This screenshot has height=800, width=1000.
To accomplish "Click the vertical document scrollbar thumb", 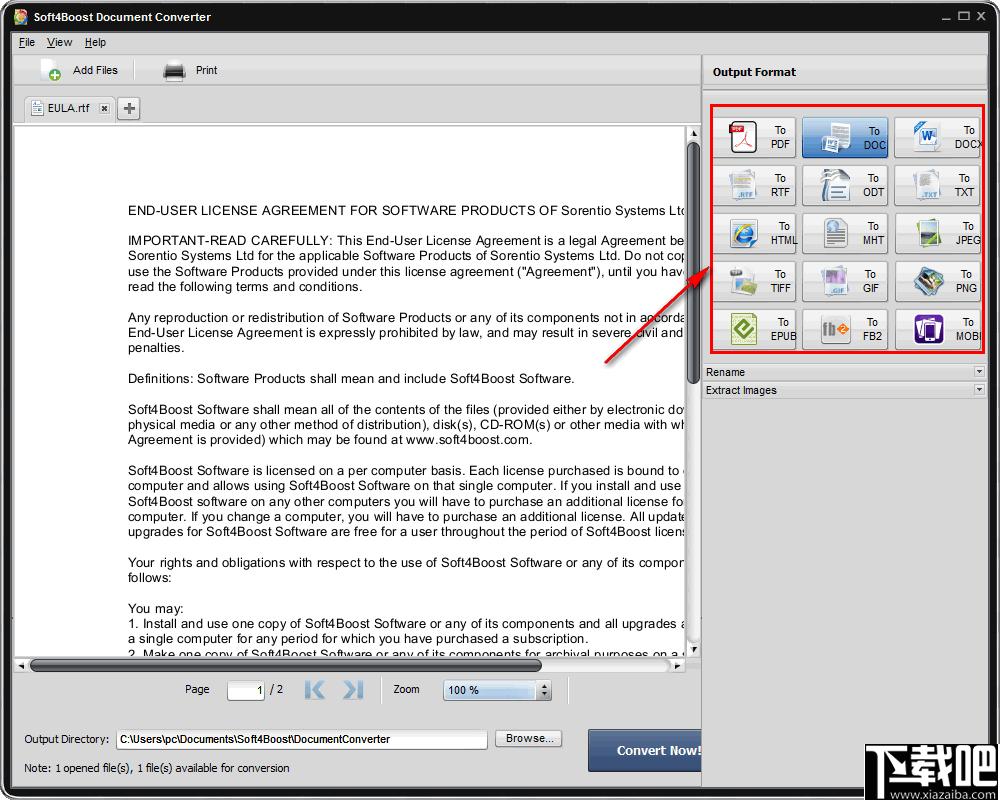I will 693,263.
